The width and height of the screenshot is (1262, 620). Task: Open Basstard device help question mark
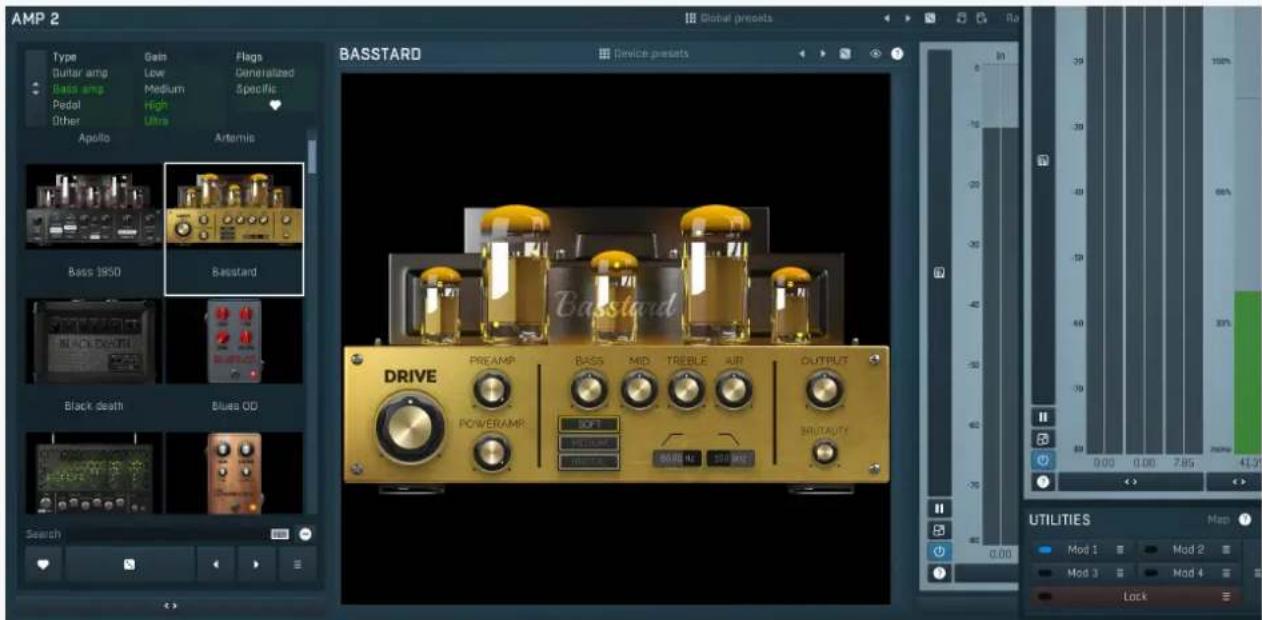[x=897, y=54]
